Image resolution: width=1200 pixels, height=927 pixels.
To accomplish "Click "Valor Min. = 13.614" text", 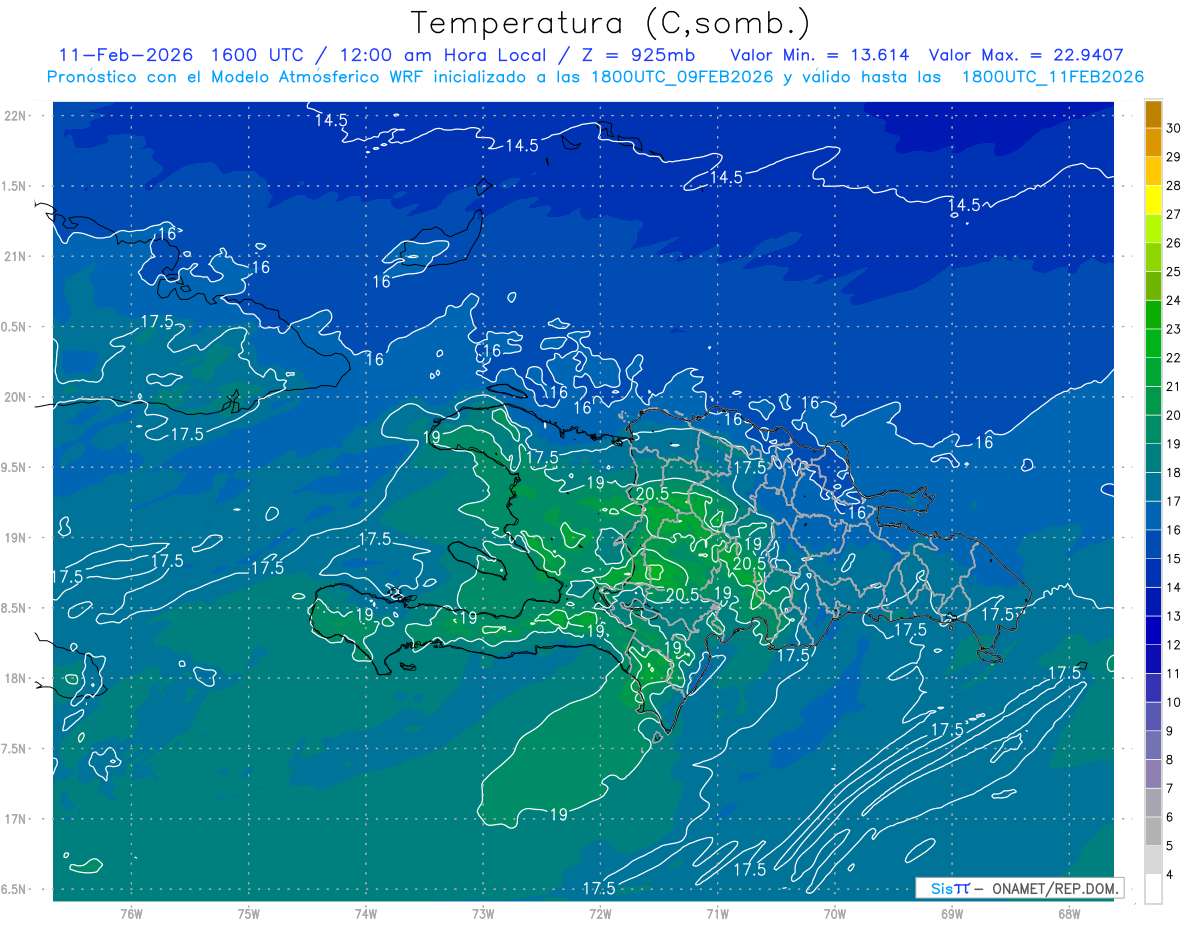I will (820, 55).
